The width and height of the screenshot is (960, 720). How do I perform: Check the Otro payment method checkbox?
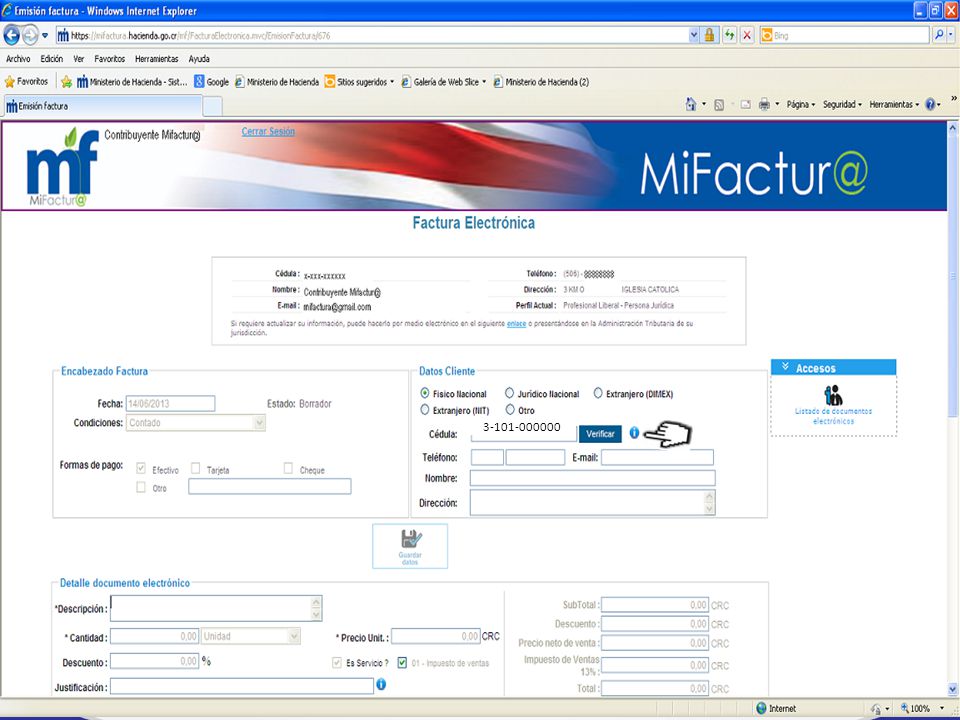point(141,487)
